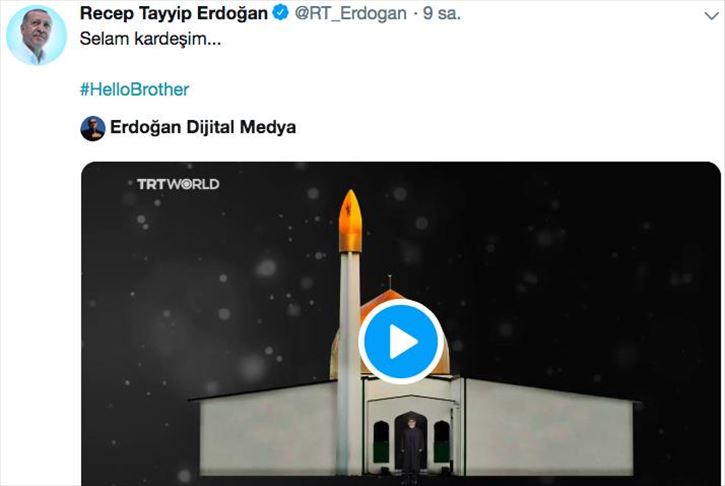
Task: Visit the @RT_Erdogan handle link
Action: tap(350, 13)
